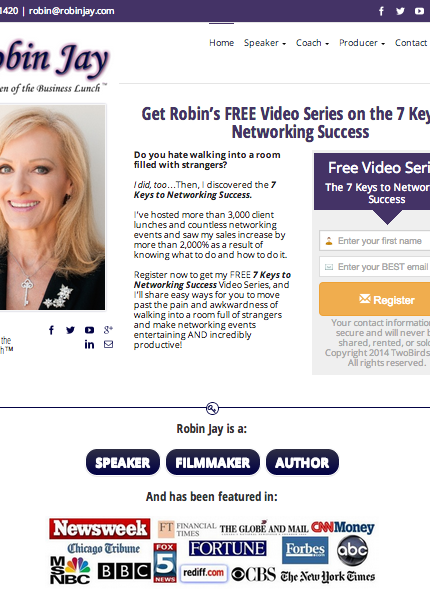Open the LinkedIn icon below photo
The width and height of the screenshot is (430, 595).
coord(89,344)
